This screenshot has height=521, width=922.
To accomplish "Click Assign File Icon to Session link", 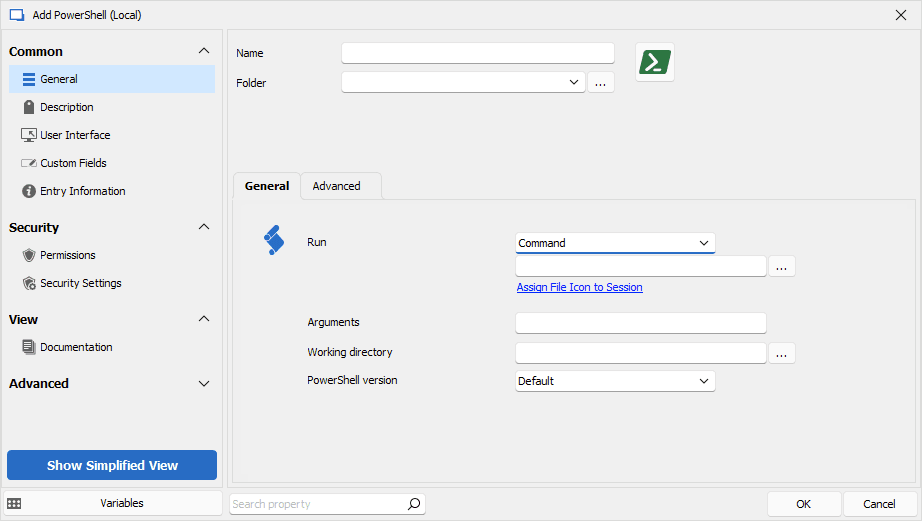I will [579, 287].
